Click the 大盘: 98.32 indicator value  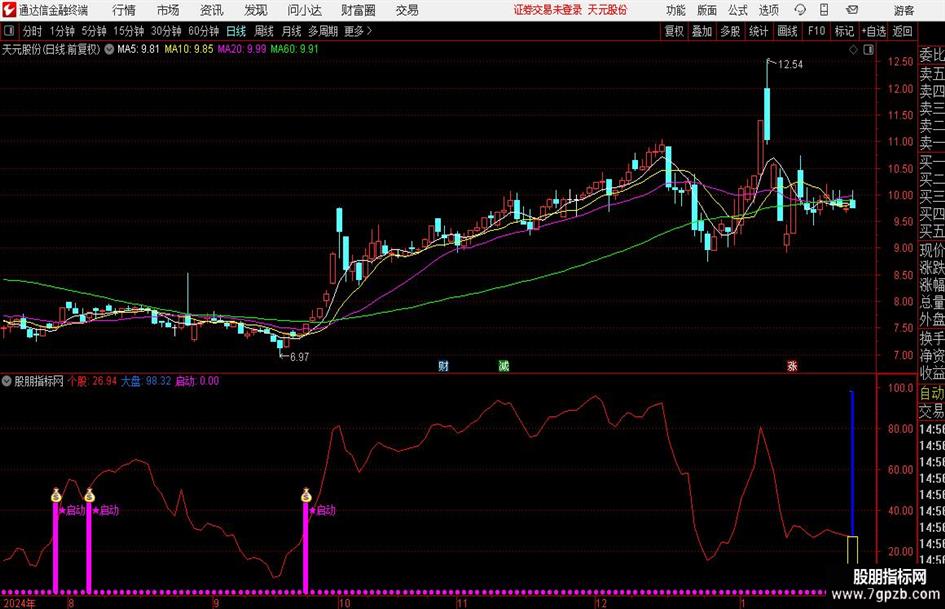(146, 381)
